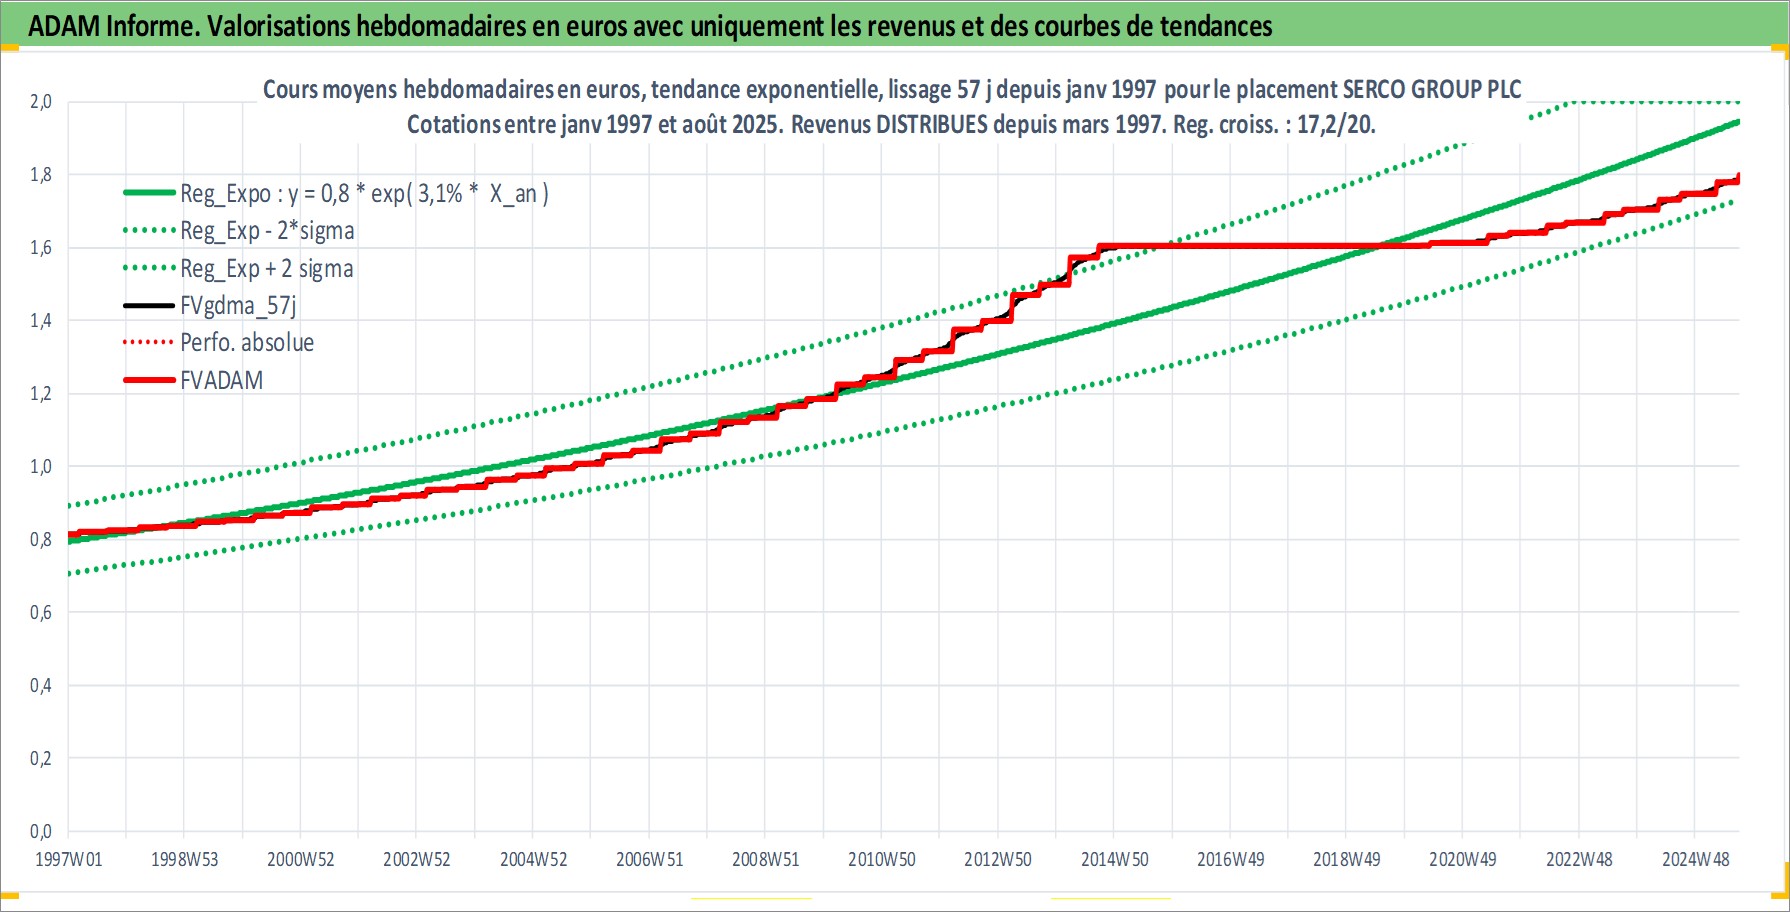Select the chart title line mentioning SERCO GROUP PLC
1790x912 pixels.
click(x=892, y=89)
